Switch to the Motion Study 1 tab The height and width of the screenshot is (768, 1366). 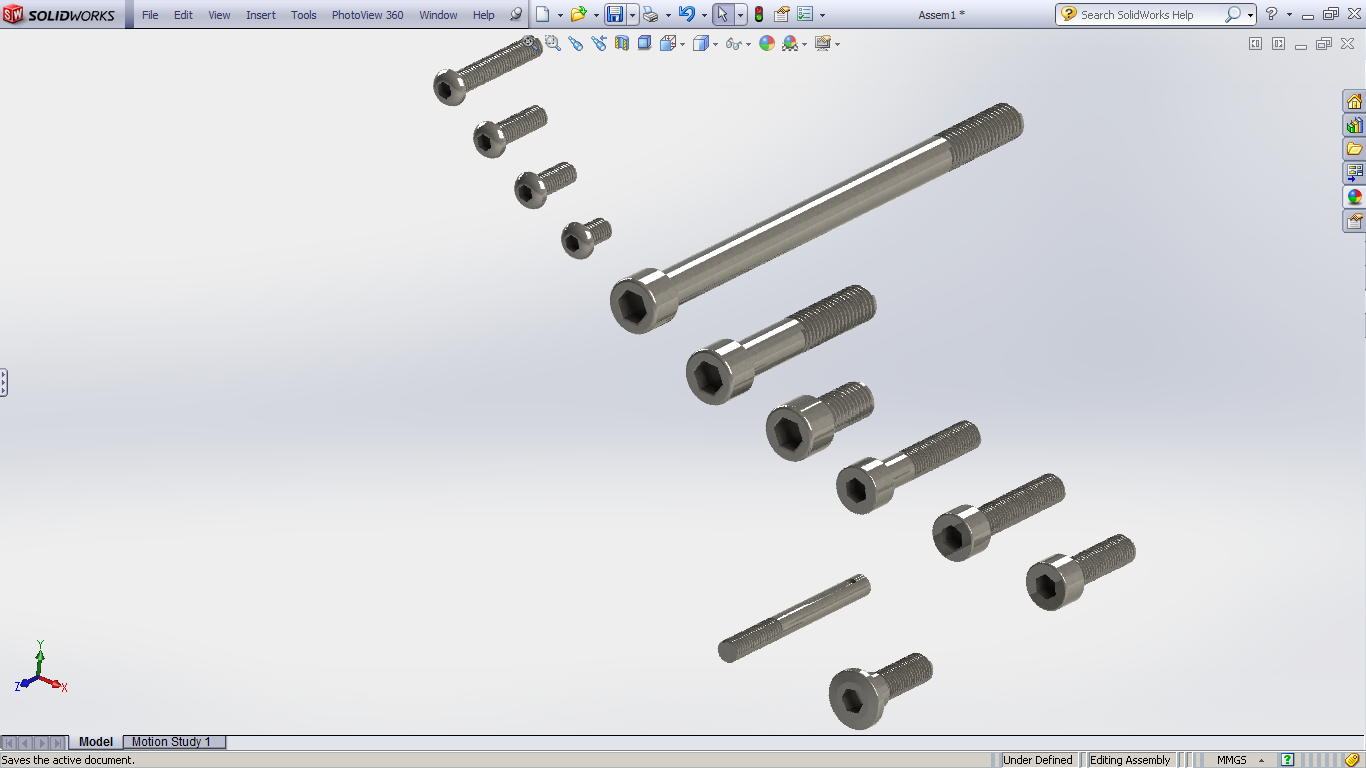pos(174,742)
